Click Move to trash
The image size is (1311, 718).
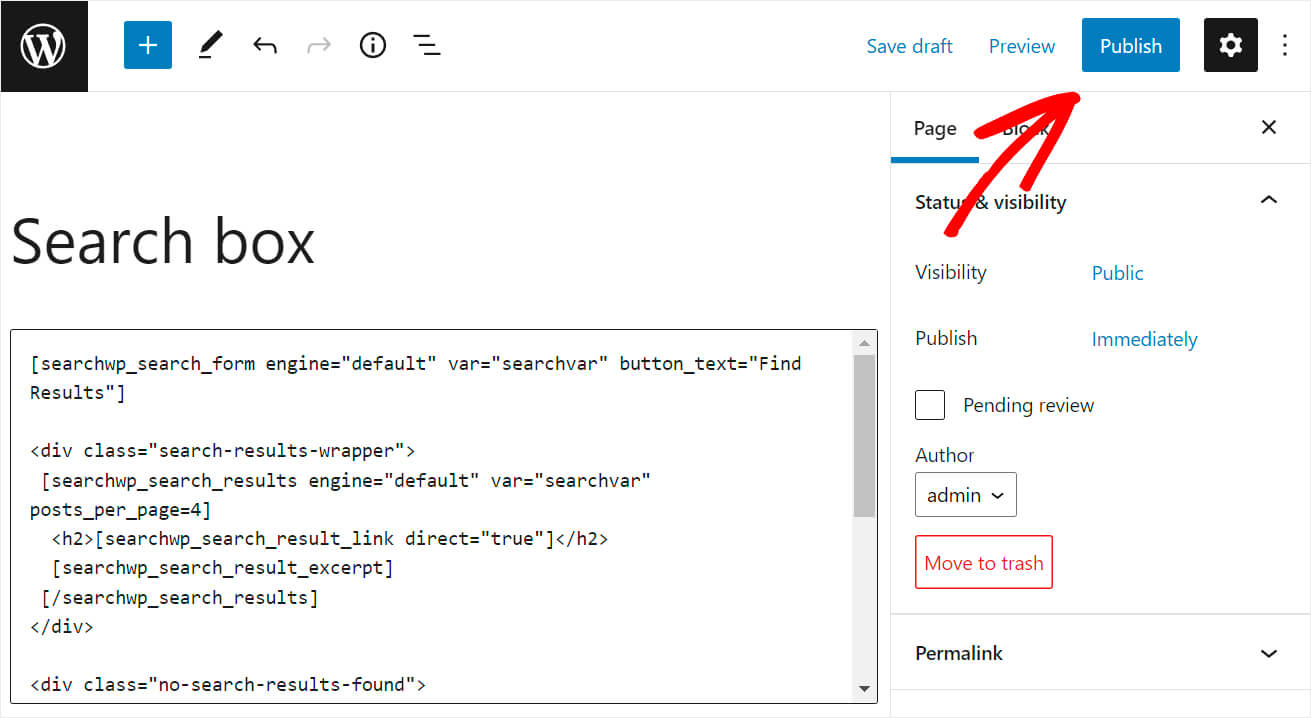click(983, 562)
